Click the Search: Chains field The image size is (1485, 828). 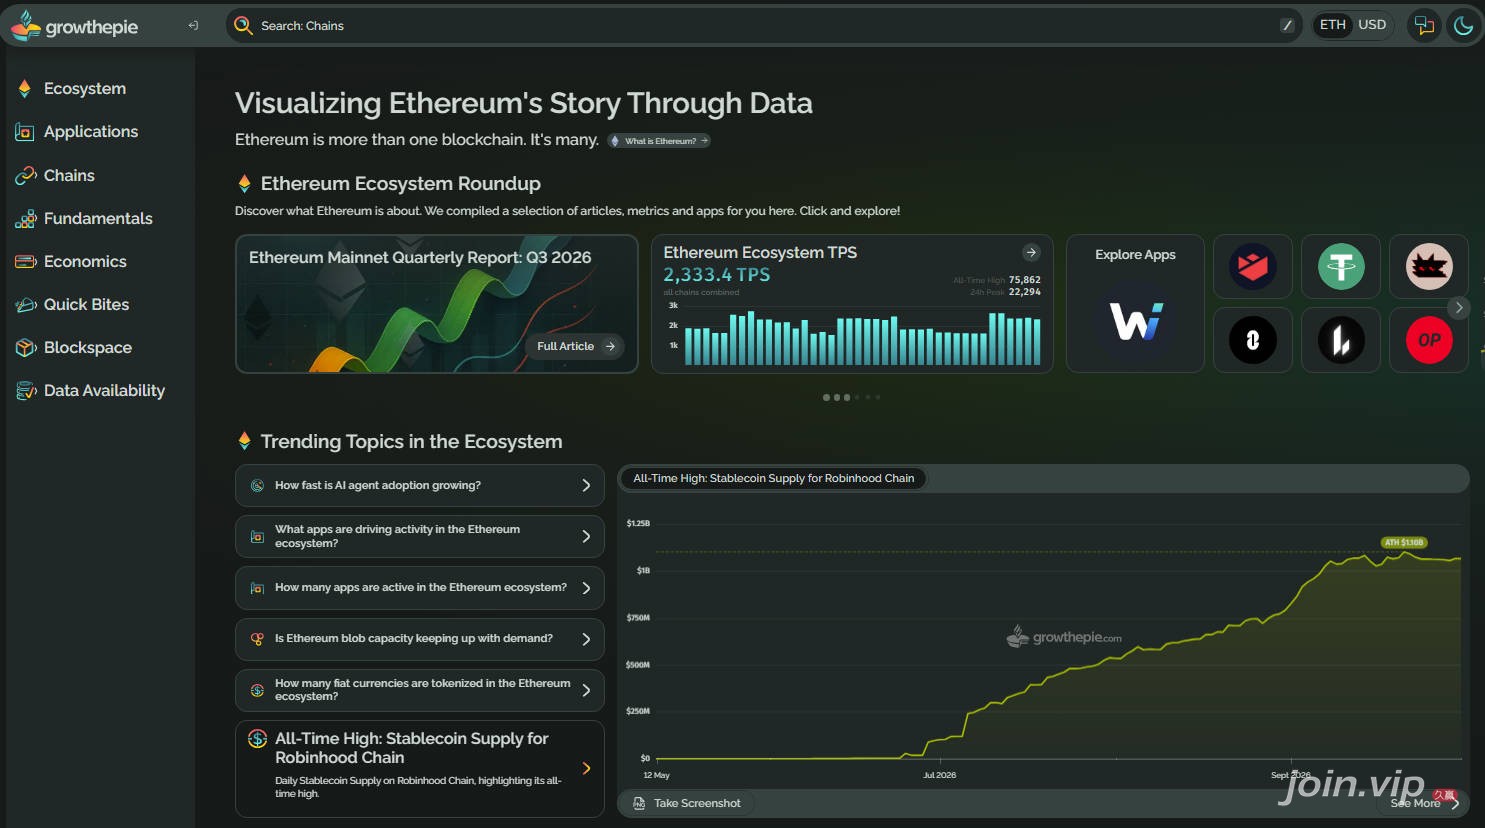coord(764,26)
